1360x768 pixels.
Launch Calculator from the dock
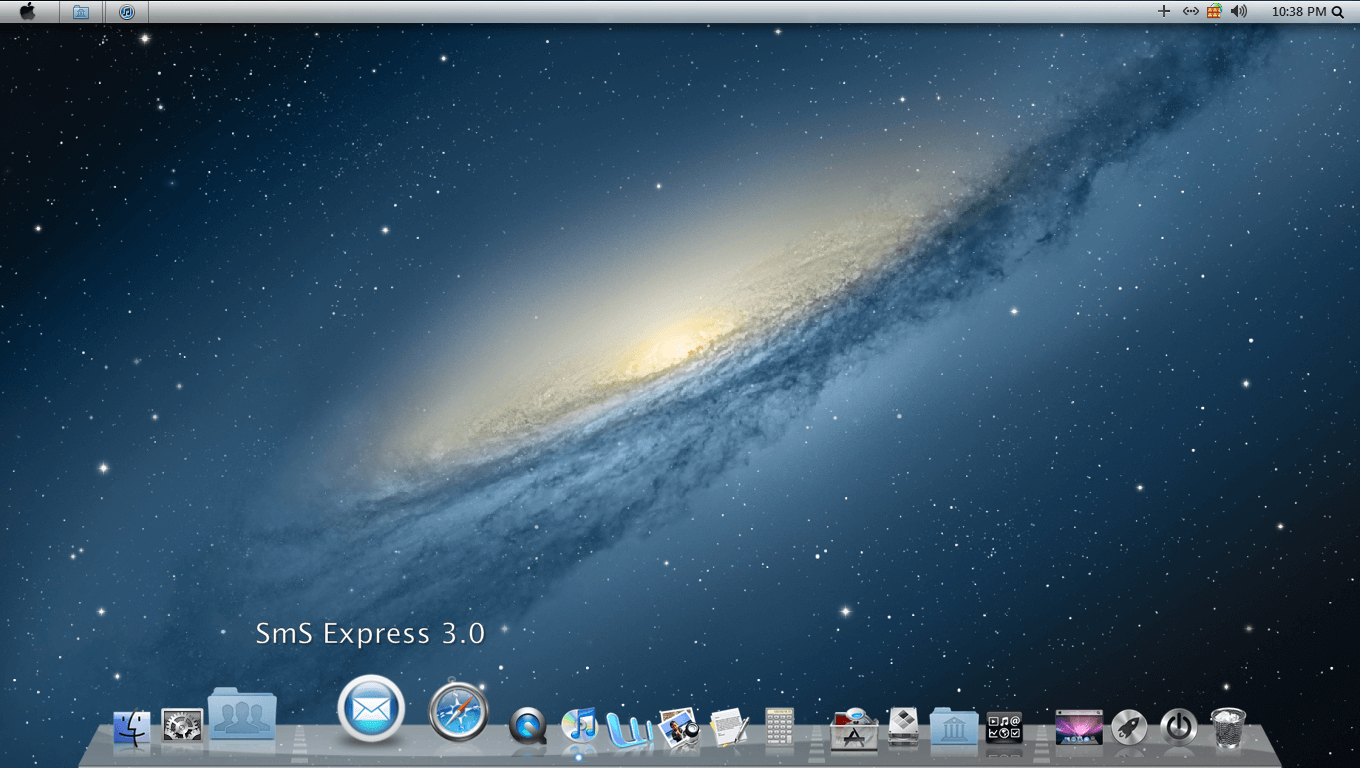[779, 726]
